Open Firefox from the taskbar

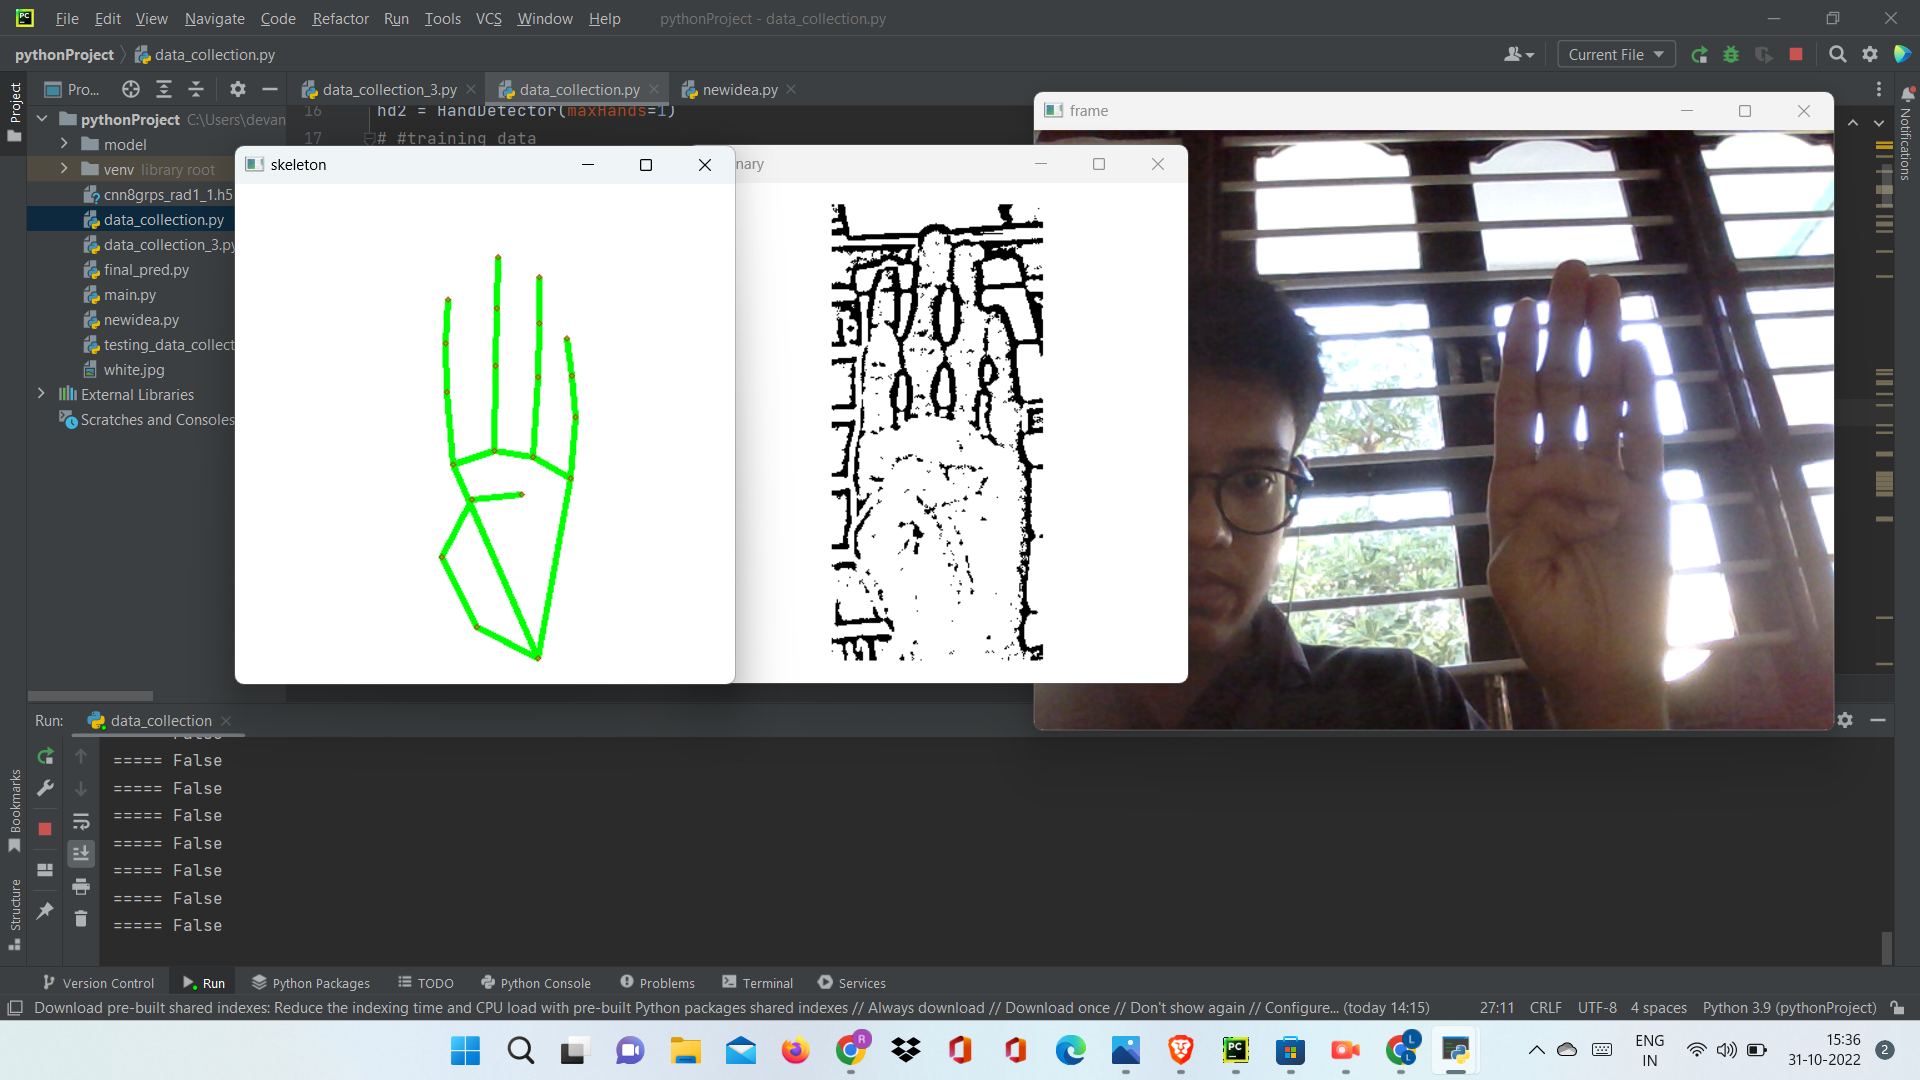(x=795, y=1050)
